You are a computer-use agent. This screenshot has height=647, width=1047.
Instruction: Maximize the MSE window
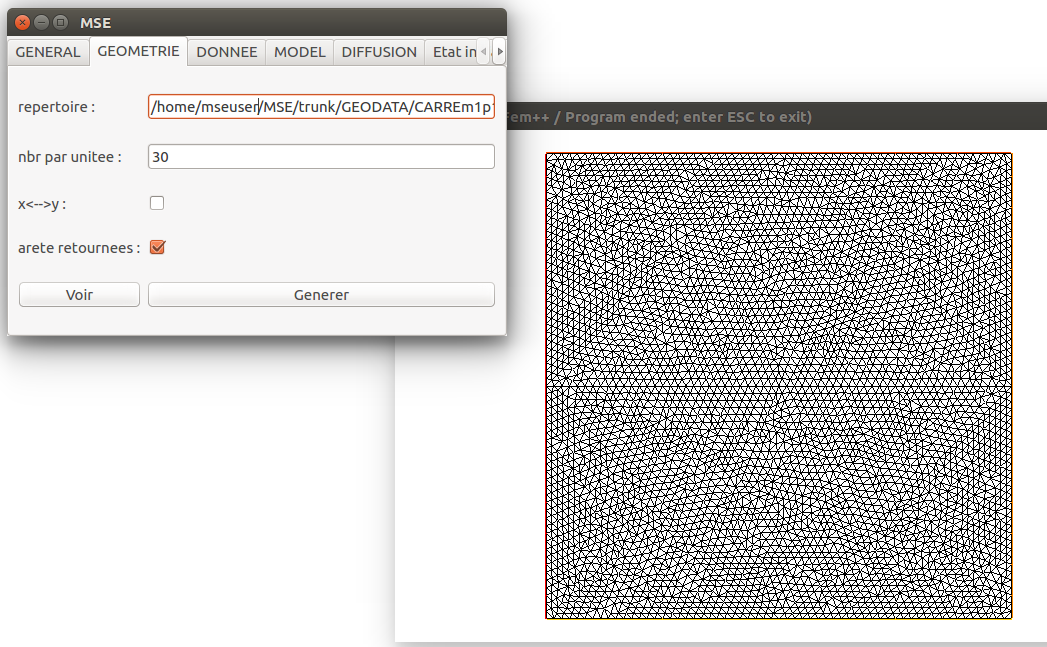[61, 21]
